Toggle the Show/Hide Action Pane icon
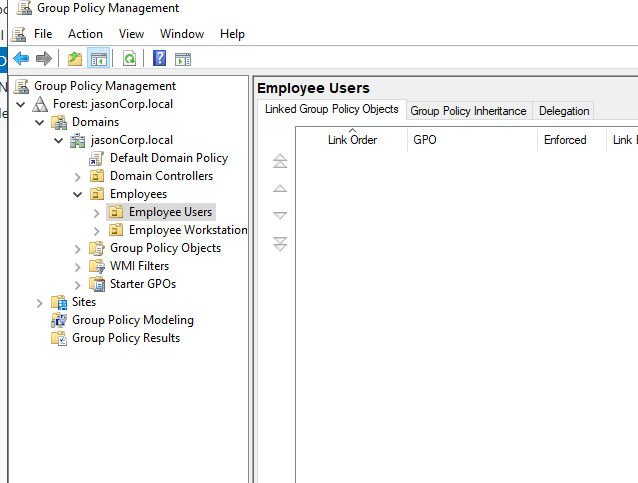 pos(183,59)
